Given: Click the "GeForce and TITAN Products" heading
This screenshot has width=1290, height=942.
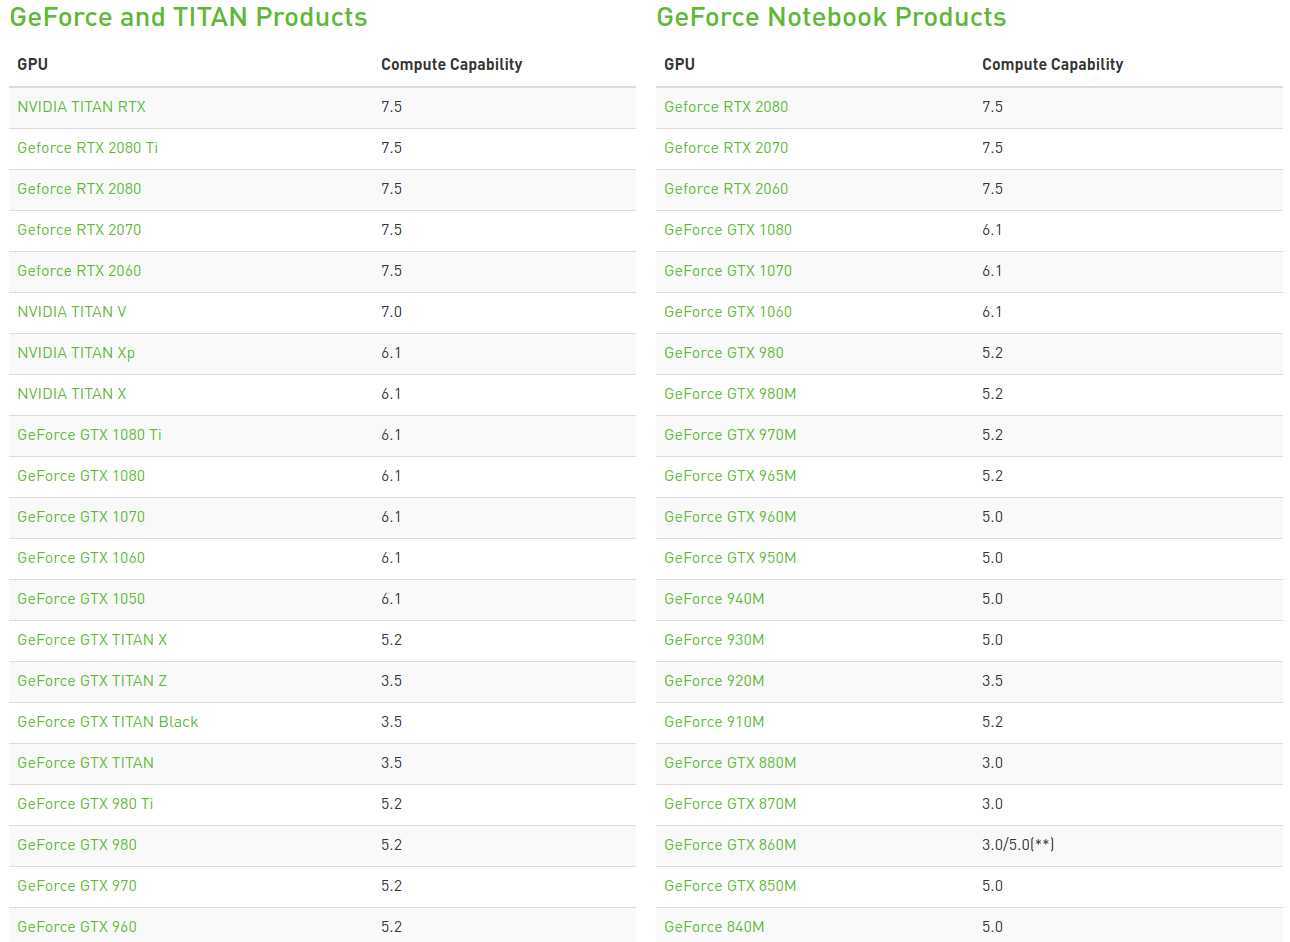Looking at the screenshot, I should click(x=188, y=17).
